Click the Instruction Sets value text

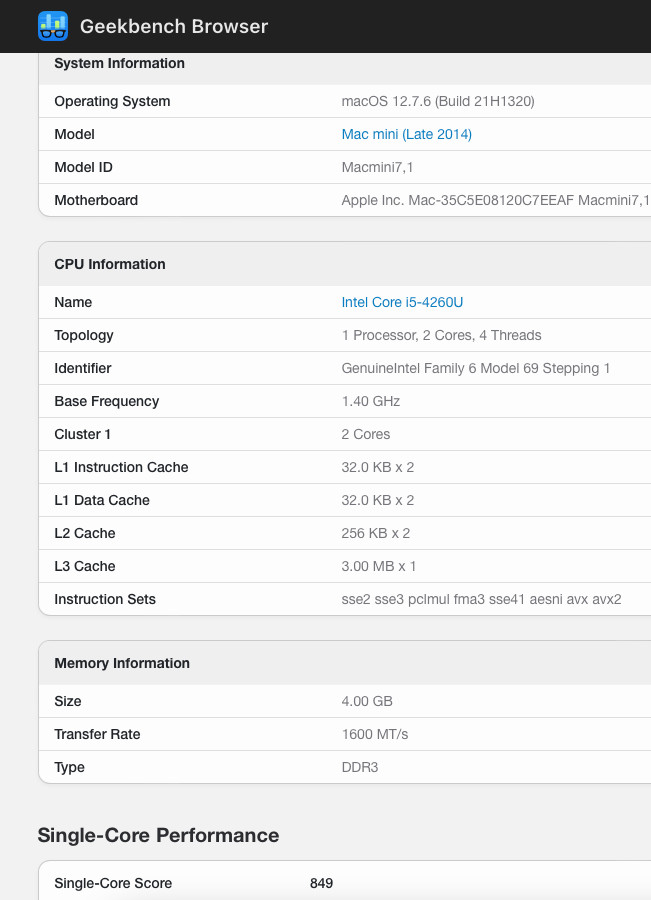point(481,599)
